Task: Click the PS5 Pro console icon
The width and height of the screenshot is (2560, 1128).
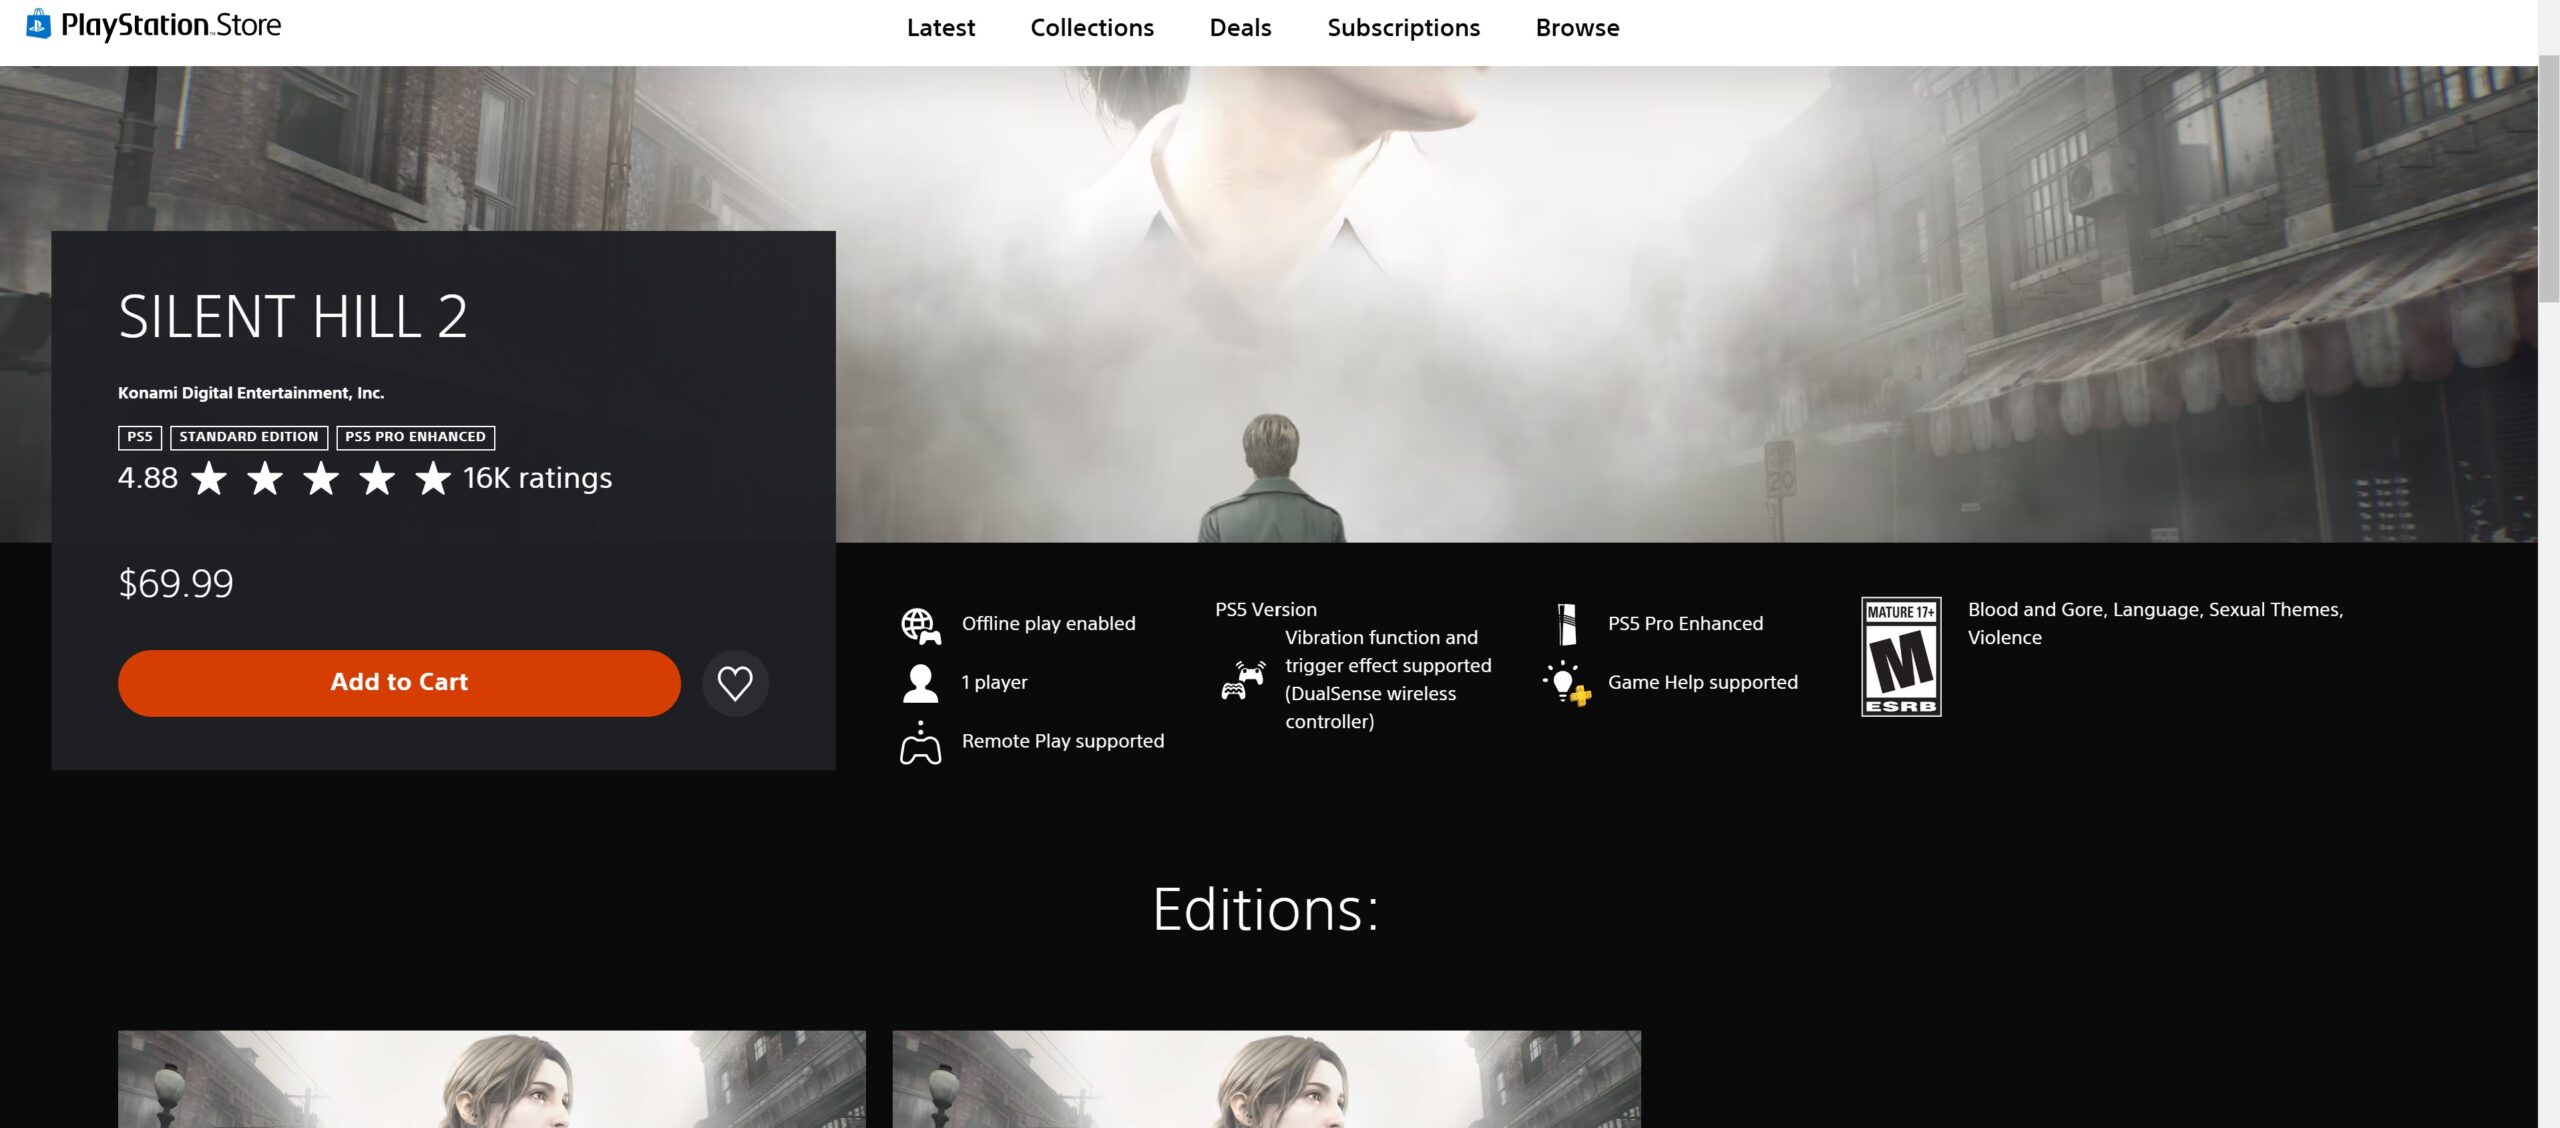Action: [x=1567, y=624]
